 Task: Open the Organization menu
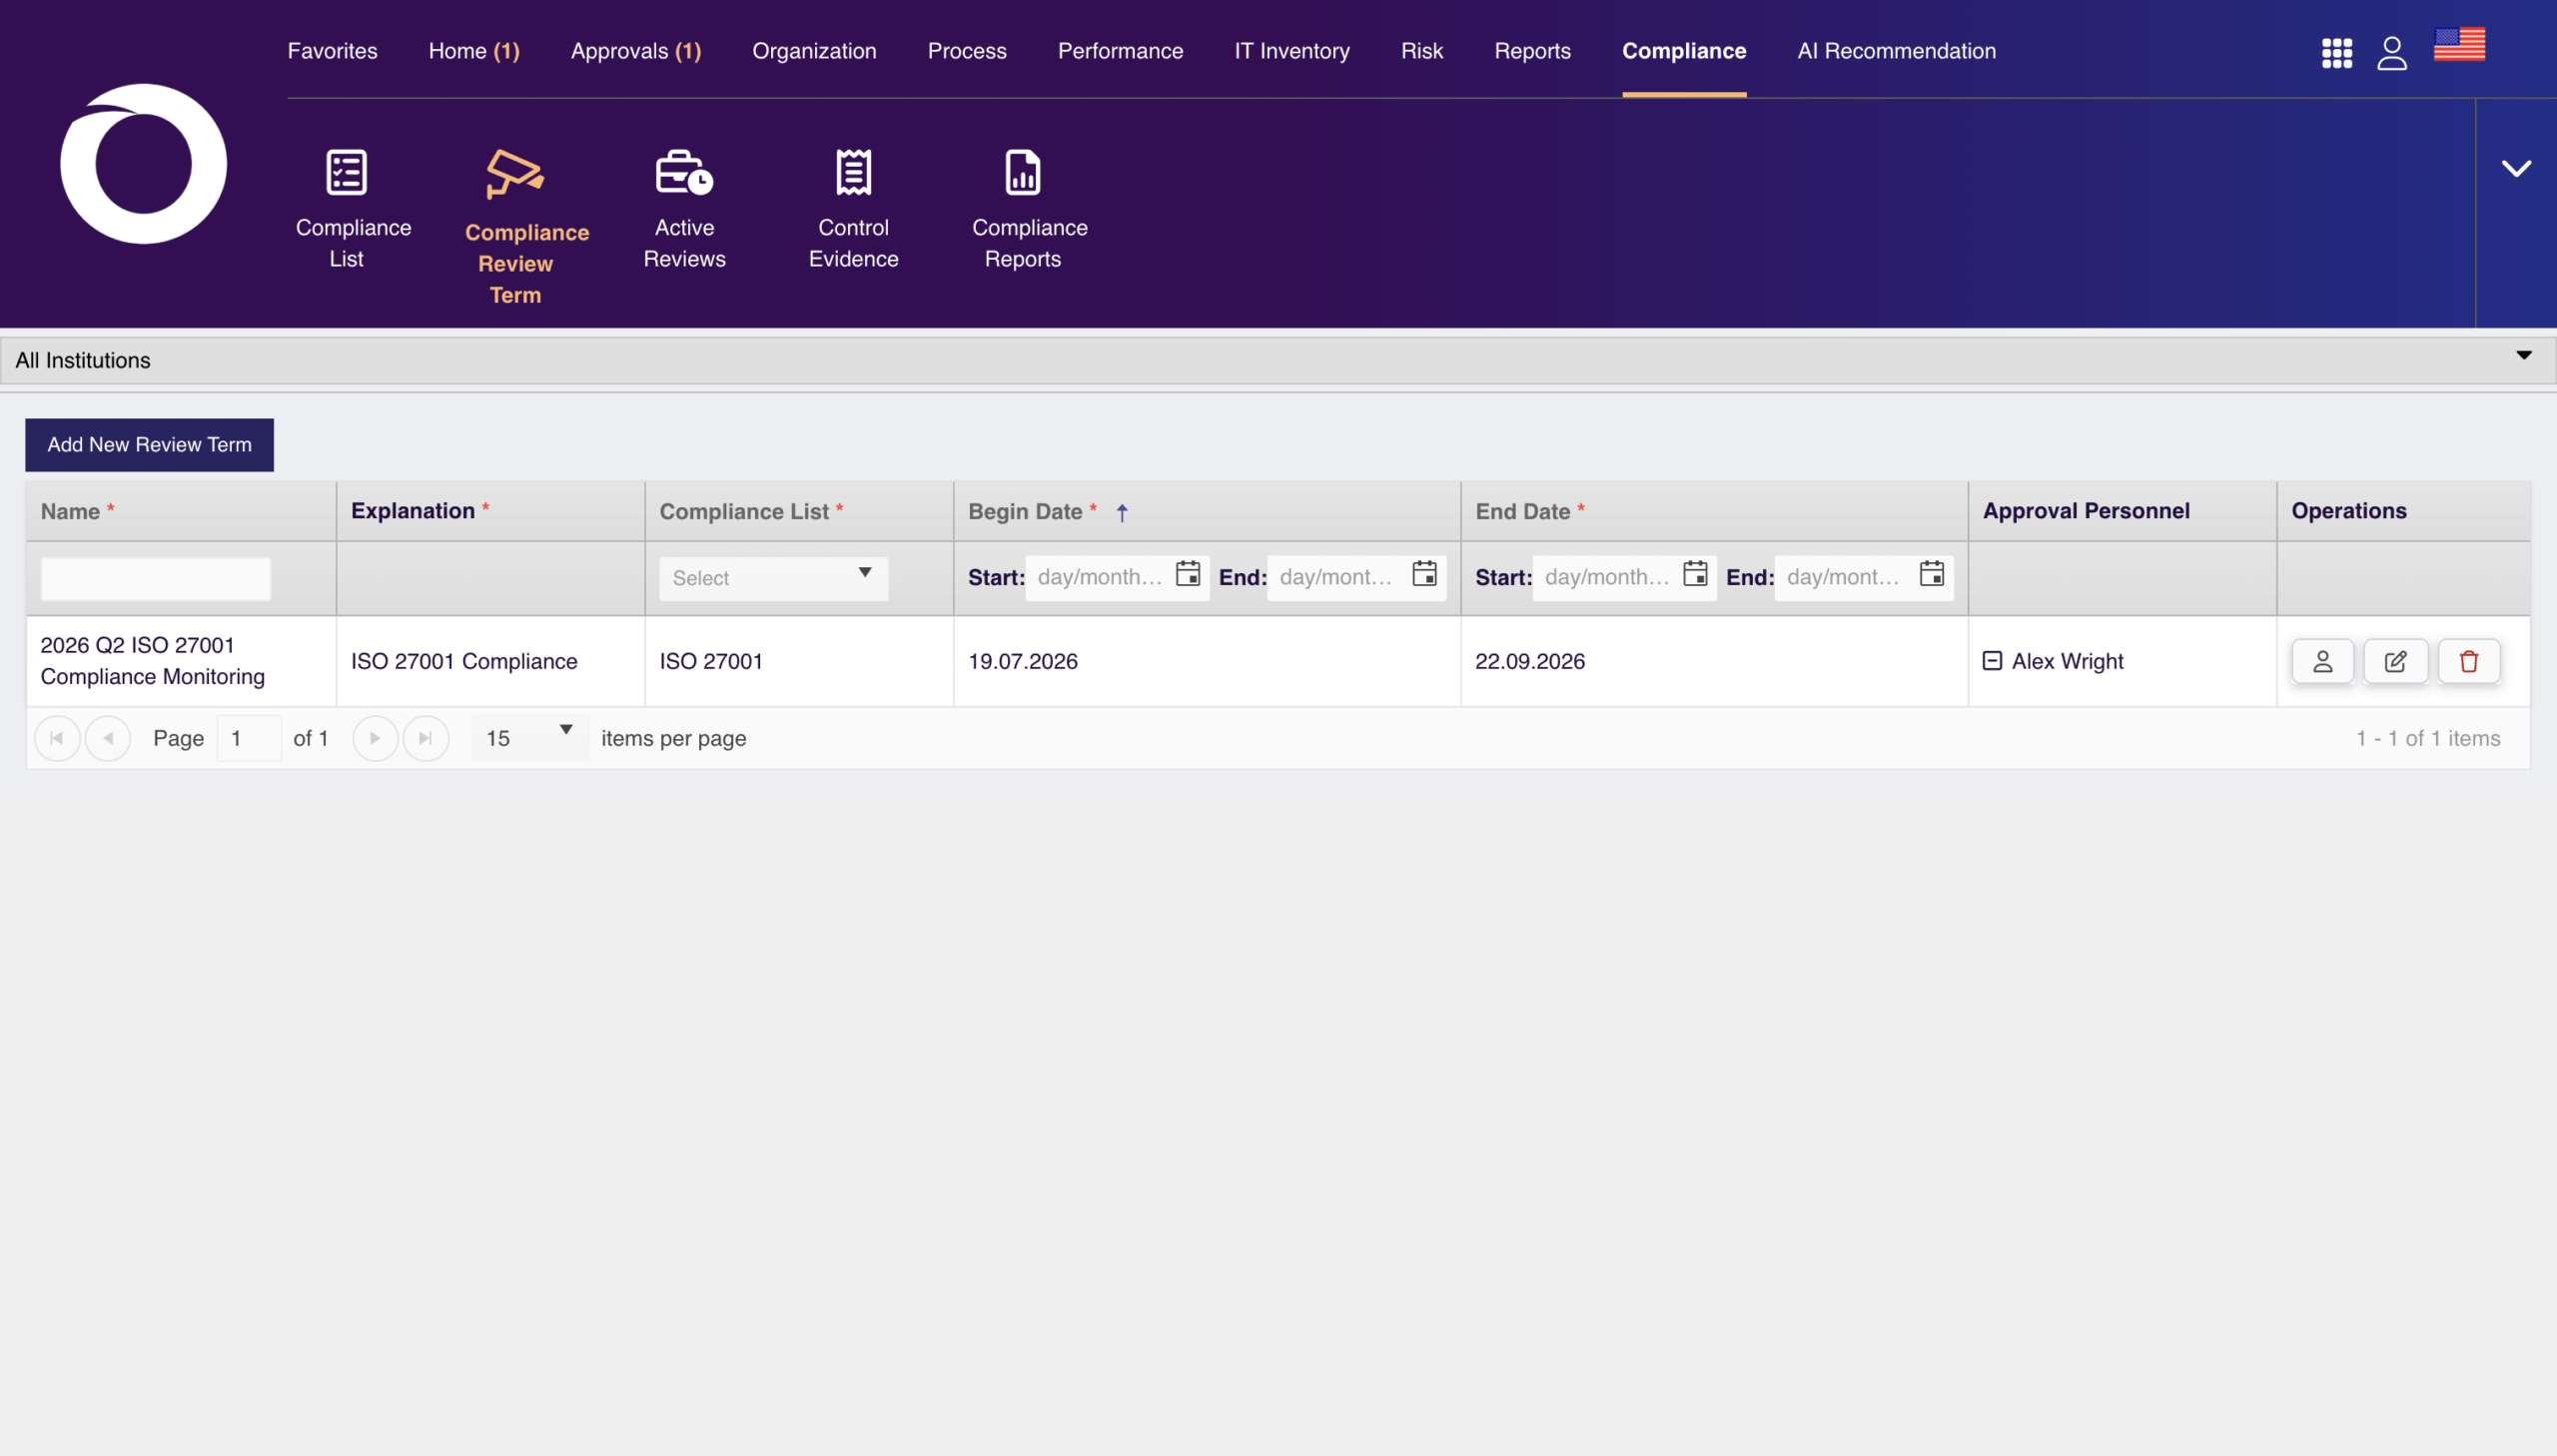point(814,51)
